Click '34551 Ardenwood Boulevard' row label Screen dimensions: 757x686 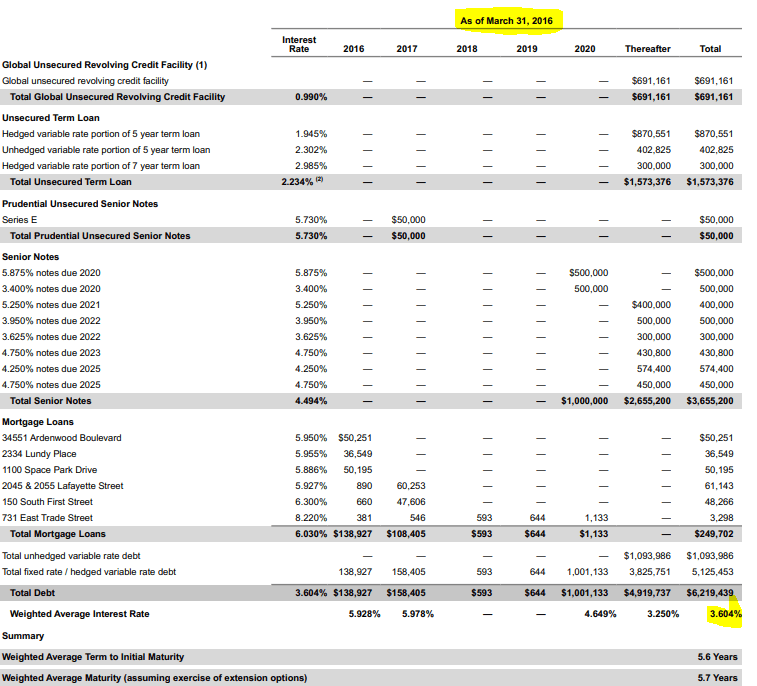tap(62, 438)
